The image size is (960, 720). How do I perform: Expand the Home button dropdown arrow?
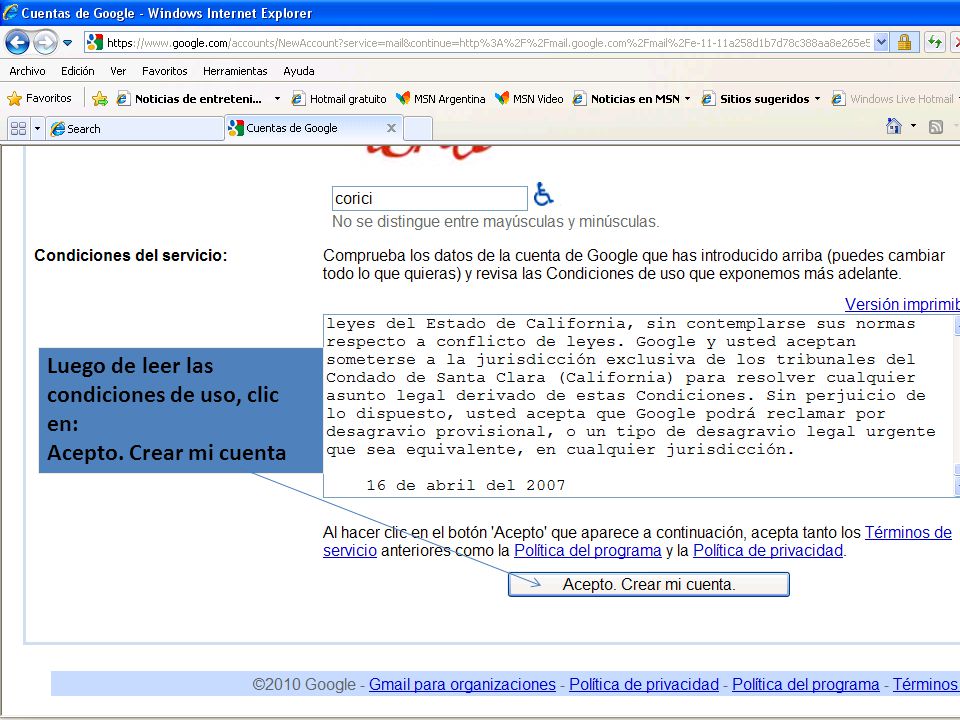point(913,126)
